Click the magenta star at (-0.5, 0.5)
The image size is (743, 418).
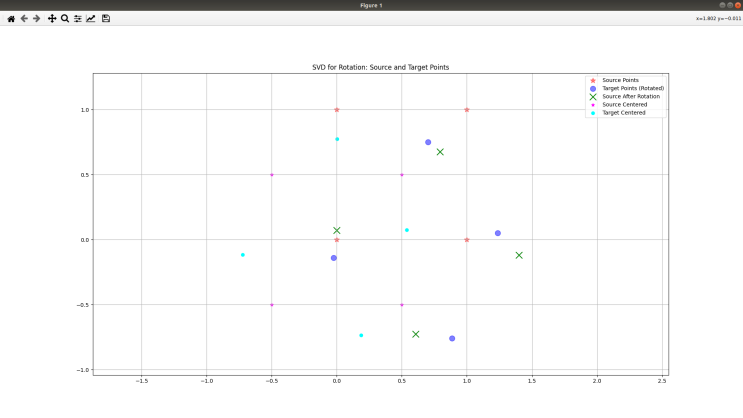272,175
